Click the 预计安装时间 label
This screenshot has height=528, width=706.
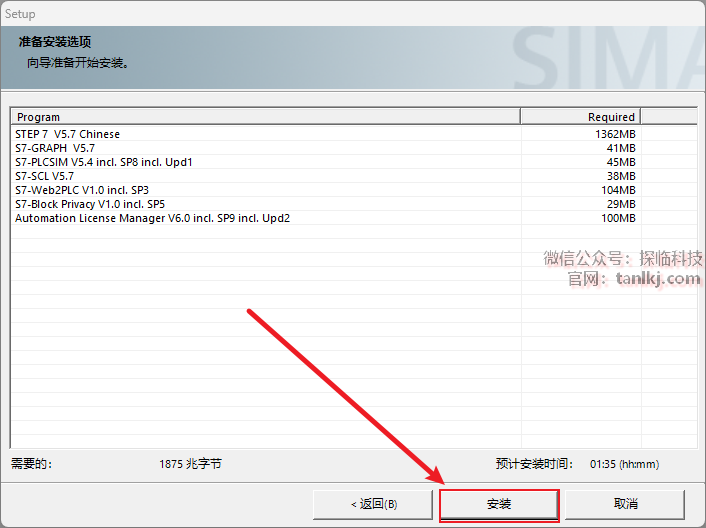click(534, 464)
